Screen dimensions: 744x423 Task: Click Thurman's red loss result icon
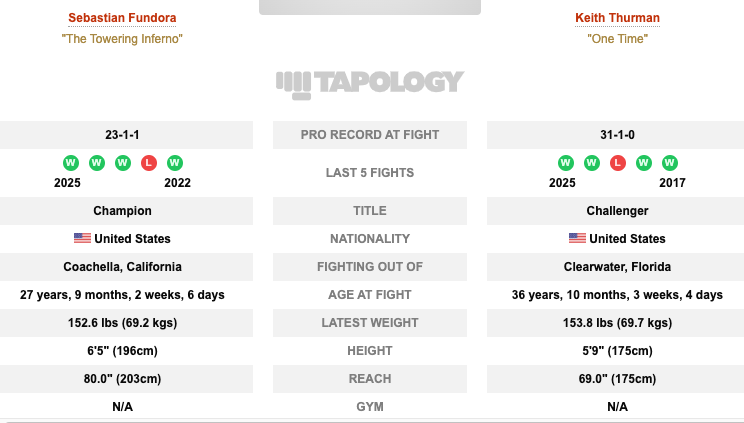tap(618, 163)
